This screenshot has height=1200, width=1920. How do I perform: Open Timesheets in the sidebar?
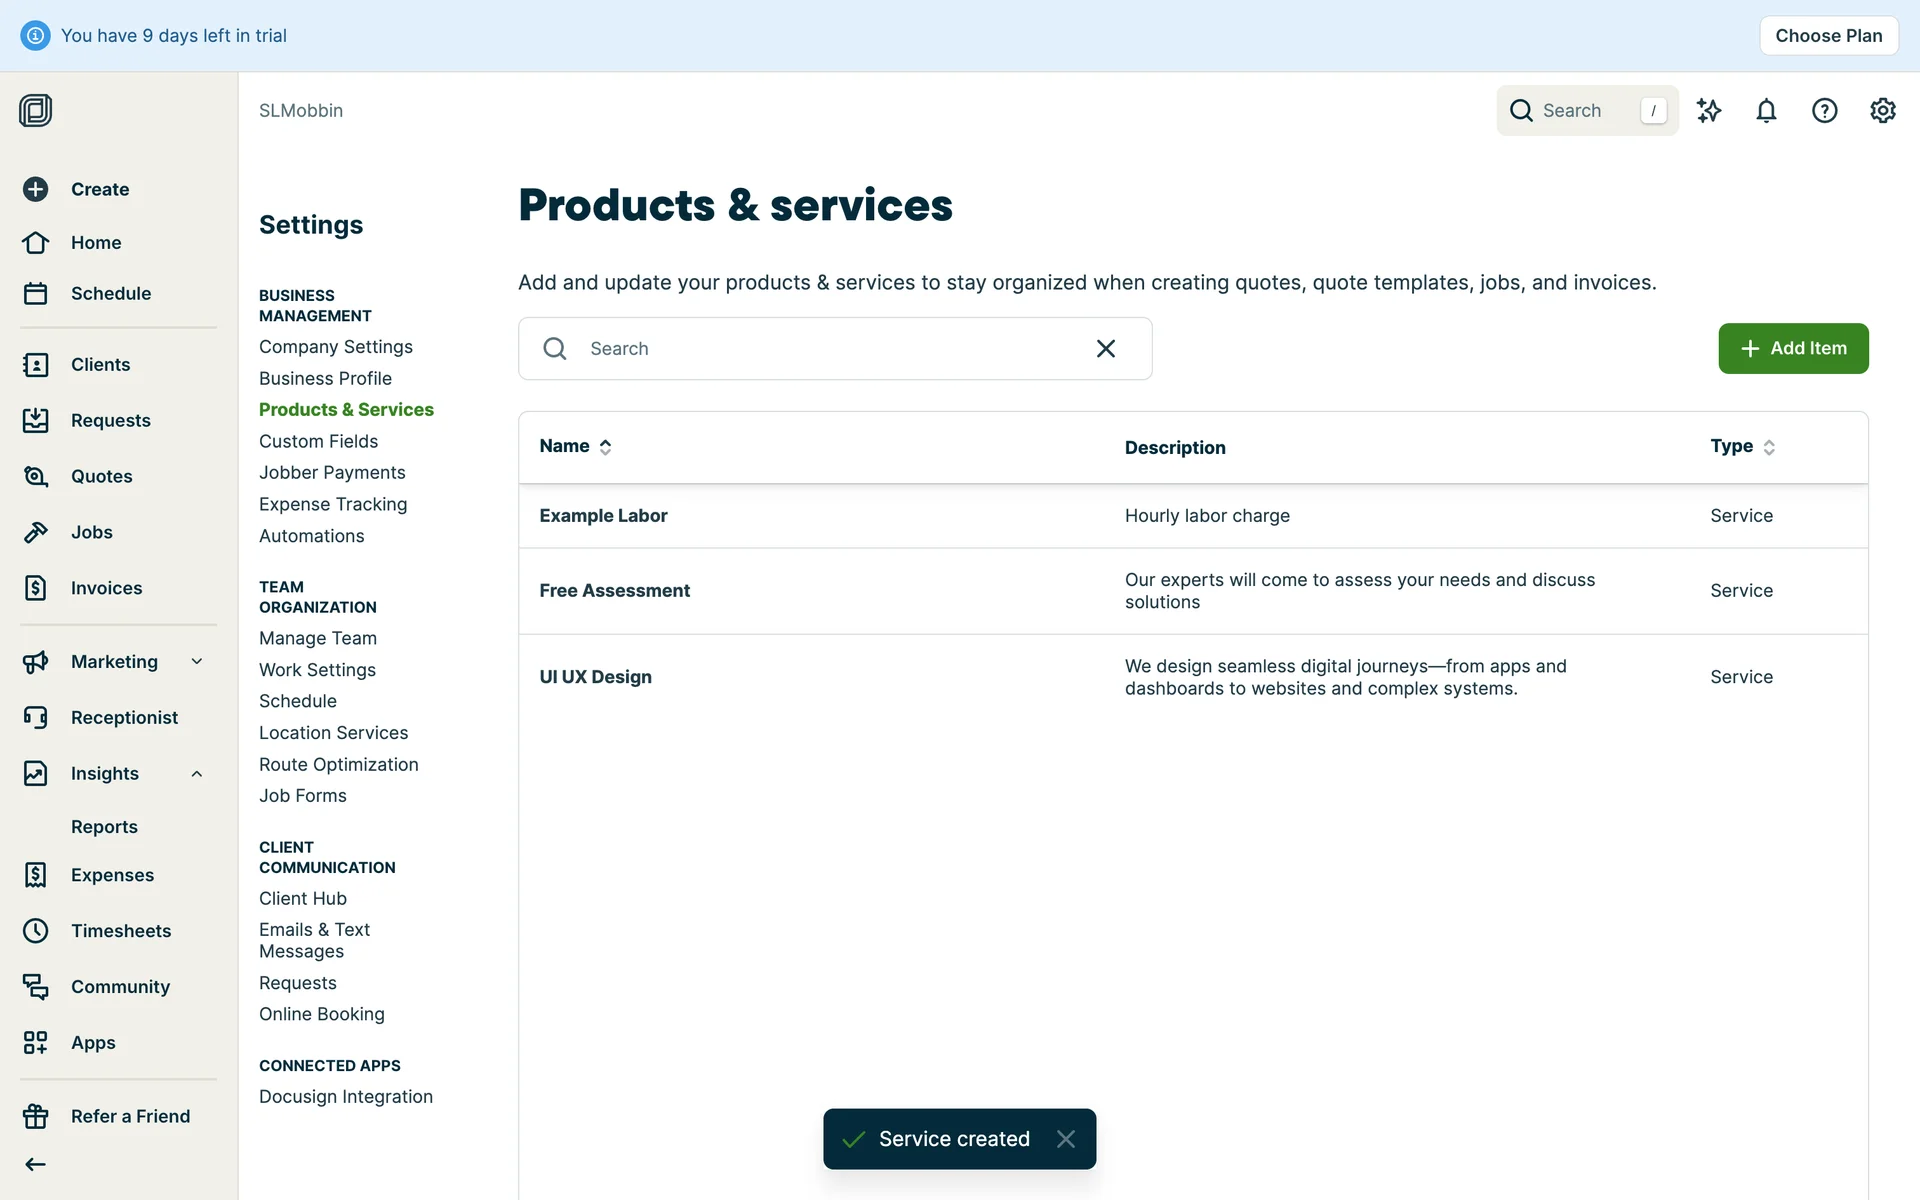tap(120, 931)
